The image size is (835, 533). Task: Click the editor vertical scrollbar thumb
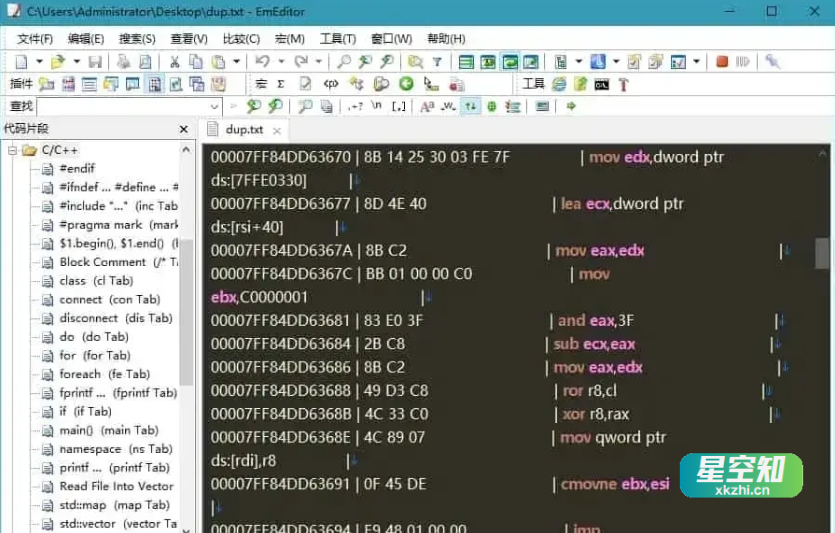[822, 253]
